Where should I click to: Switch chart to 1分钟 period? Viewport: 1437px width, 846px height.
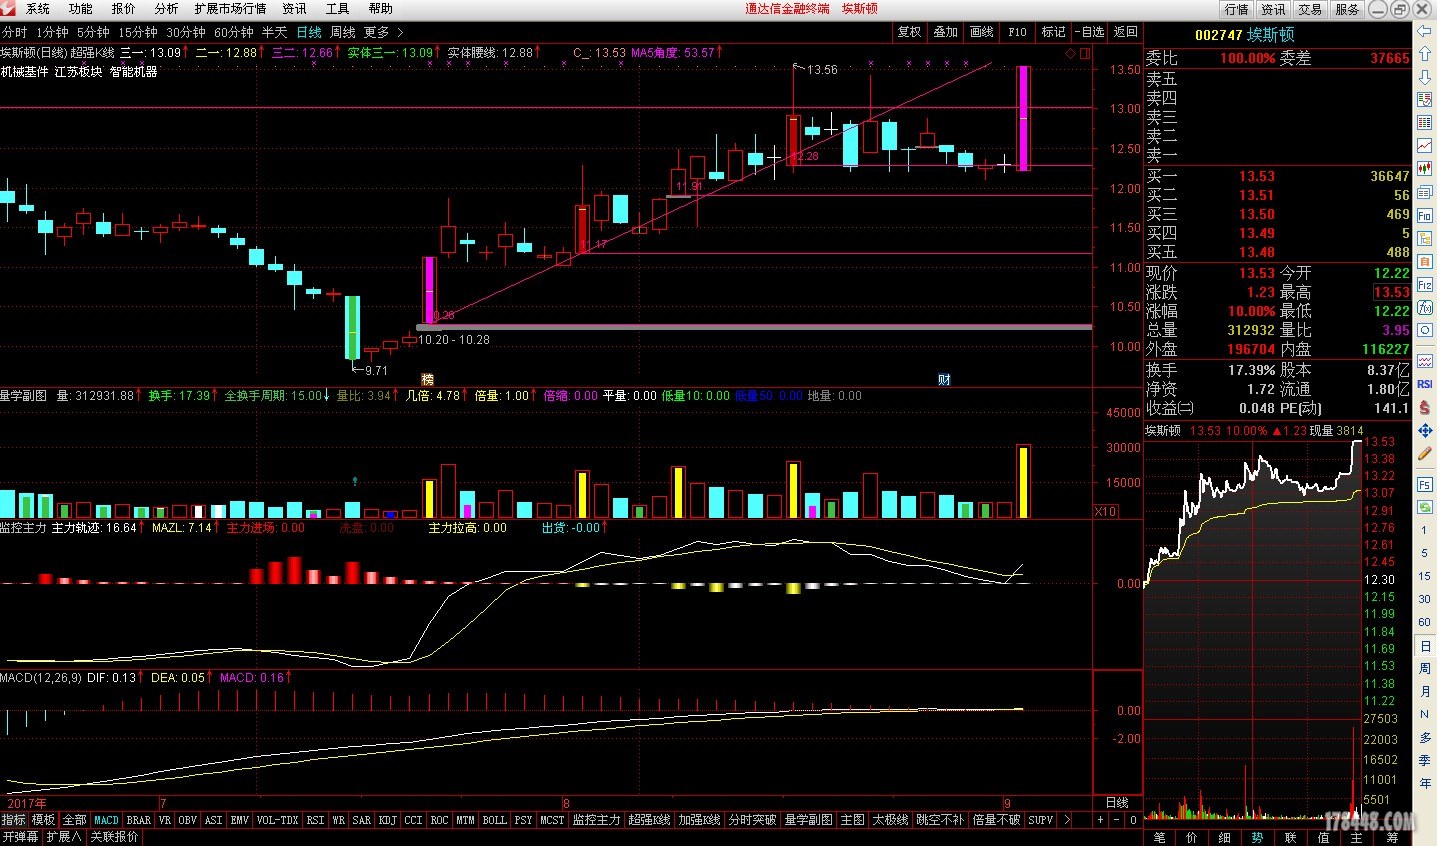[52, 32]
